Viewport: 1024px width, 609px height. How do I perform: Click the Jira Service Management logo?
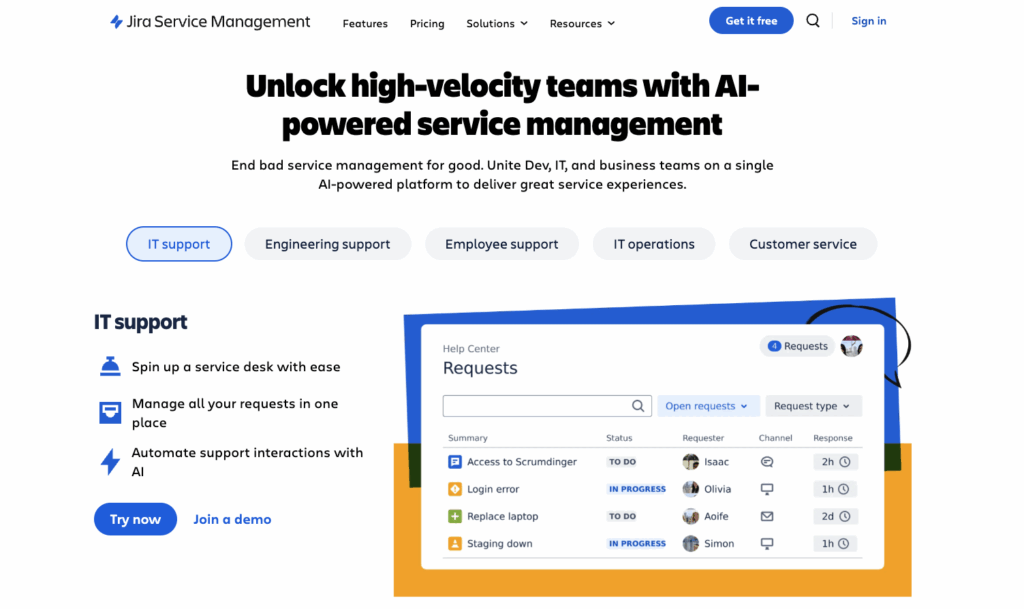(x=210, y=22)
